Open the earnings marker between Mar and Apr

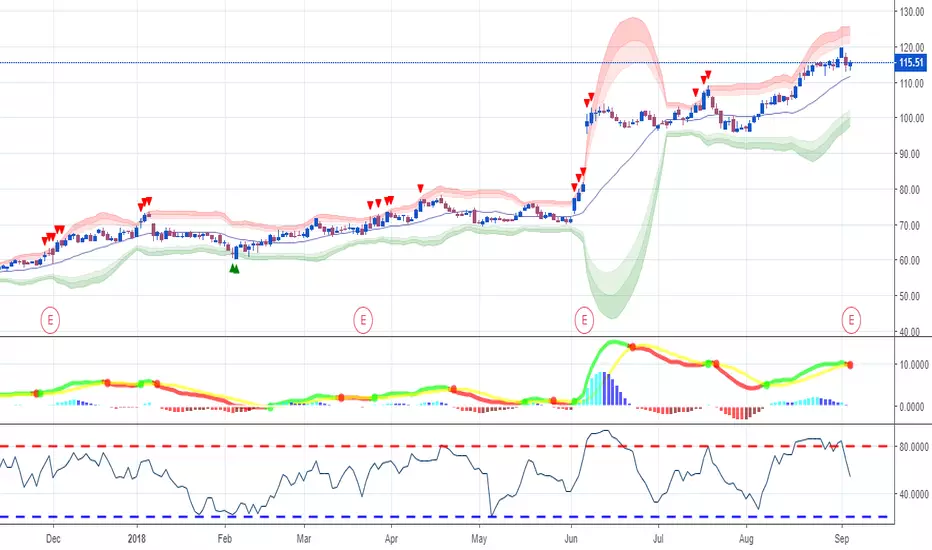coord(363,320)
